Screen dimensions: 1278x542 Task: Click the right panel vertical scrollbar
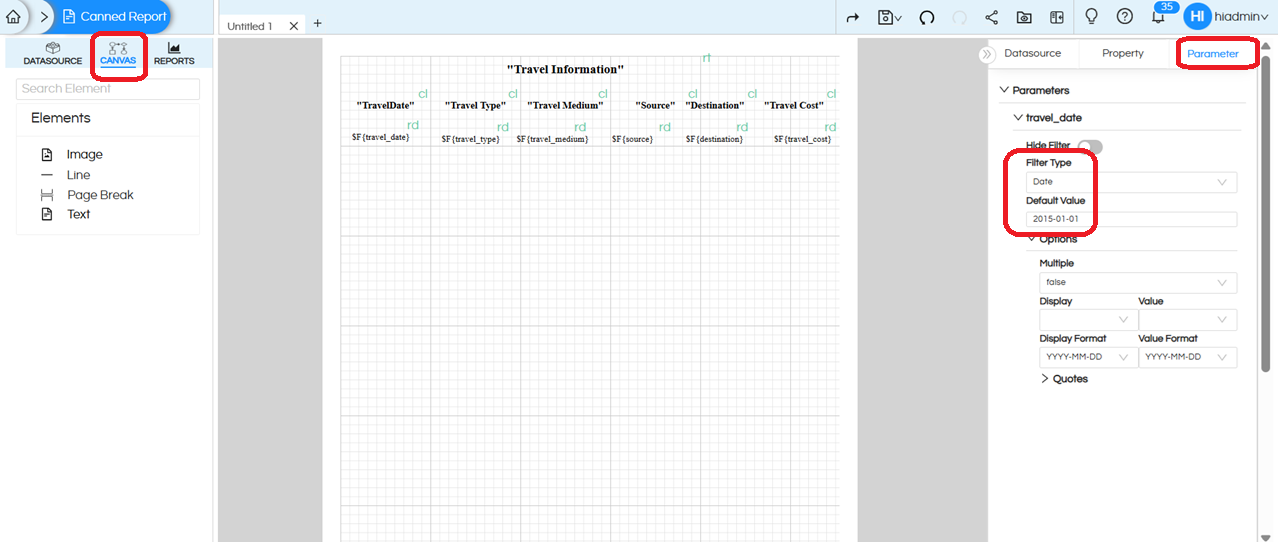[x=1266, y=215]
